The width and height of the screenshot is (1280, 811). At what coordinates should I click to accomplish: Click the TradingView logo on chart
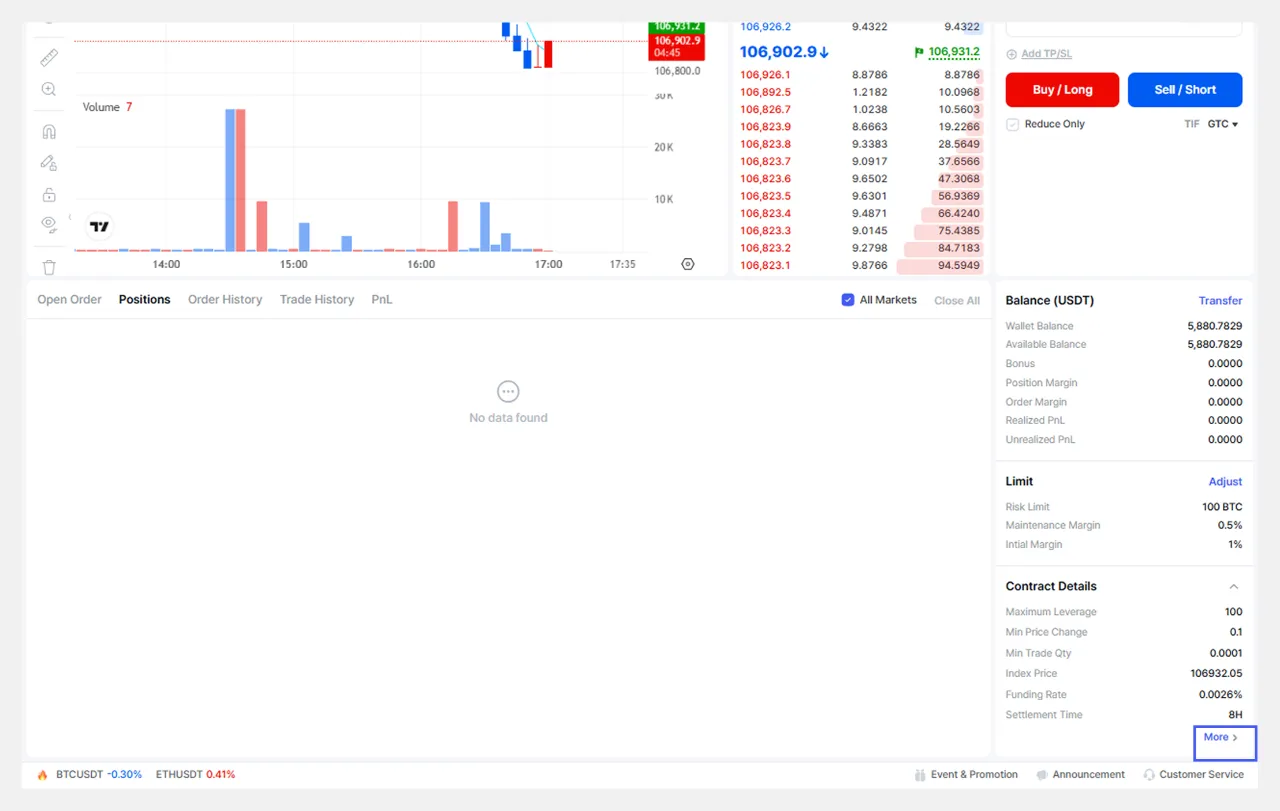(99, 227)
